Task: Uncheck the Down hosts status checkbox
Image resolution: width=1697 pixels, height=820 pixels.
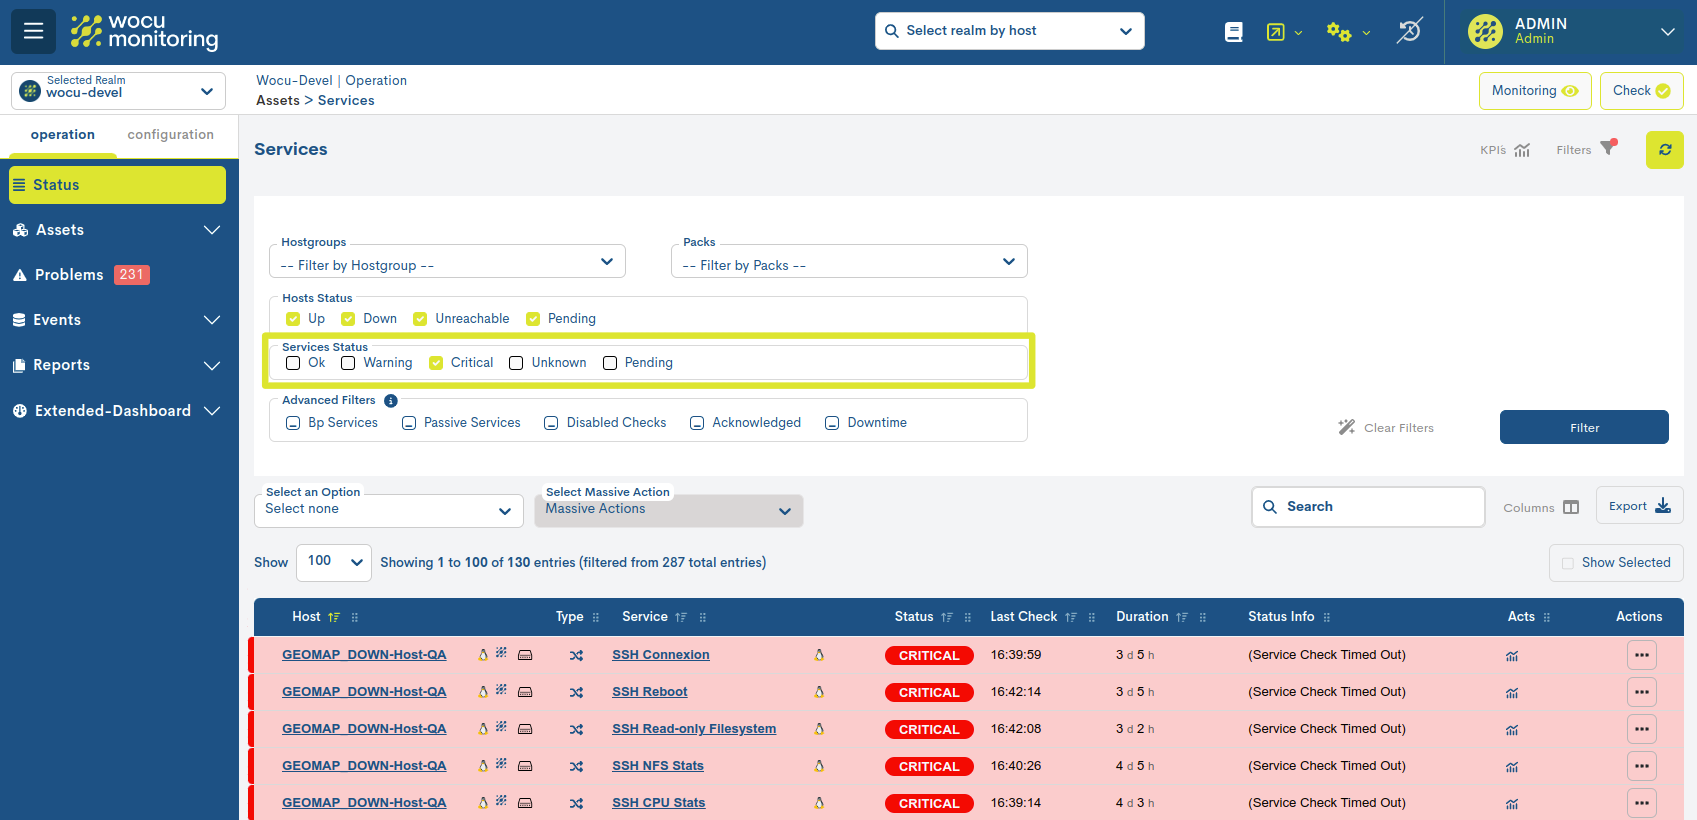Action: pyautogui.click(x=348, y=319)
